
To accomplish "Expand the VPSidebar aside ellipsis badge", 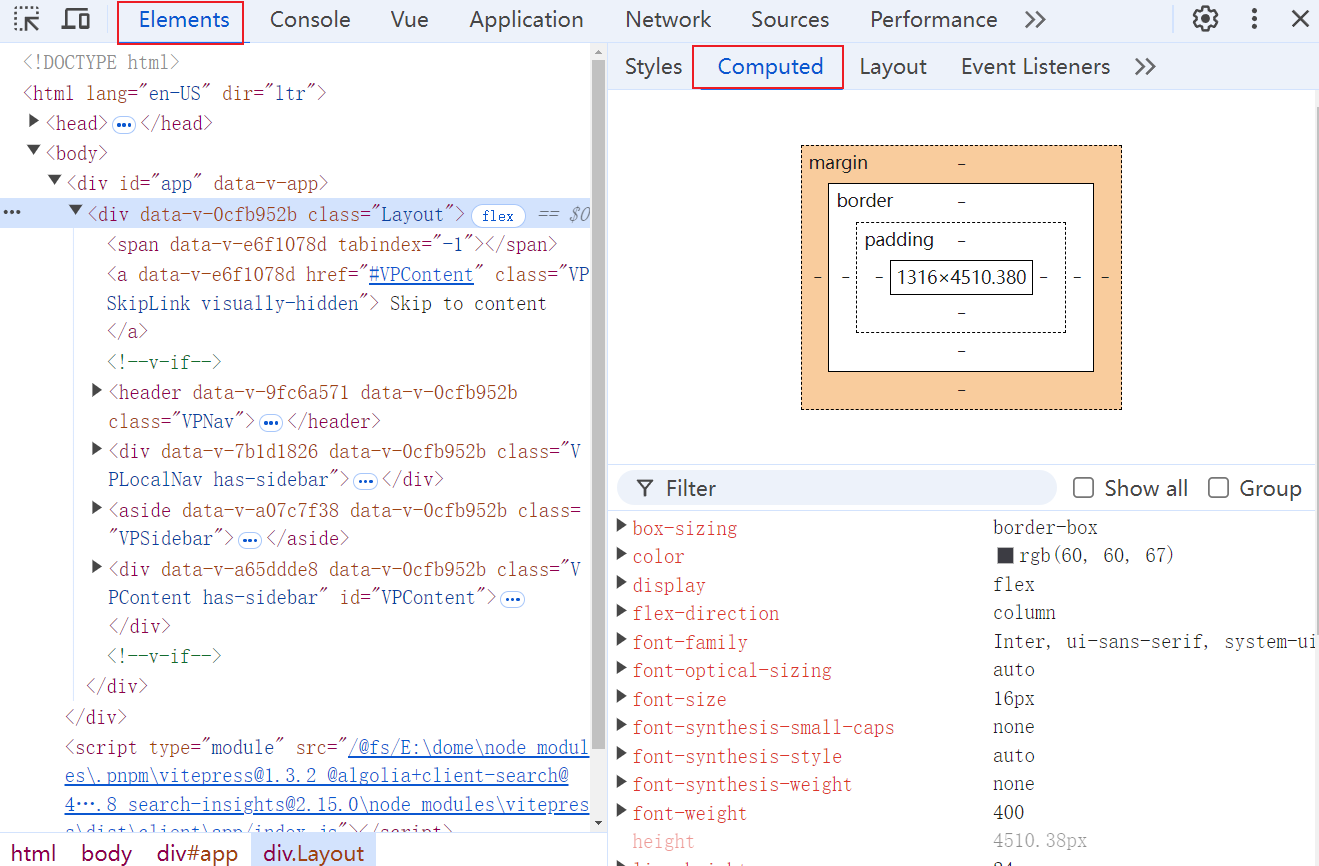I will pos(249,540).
